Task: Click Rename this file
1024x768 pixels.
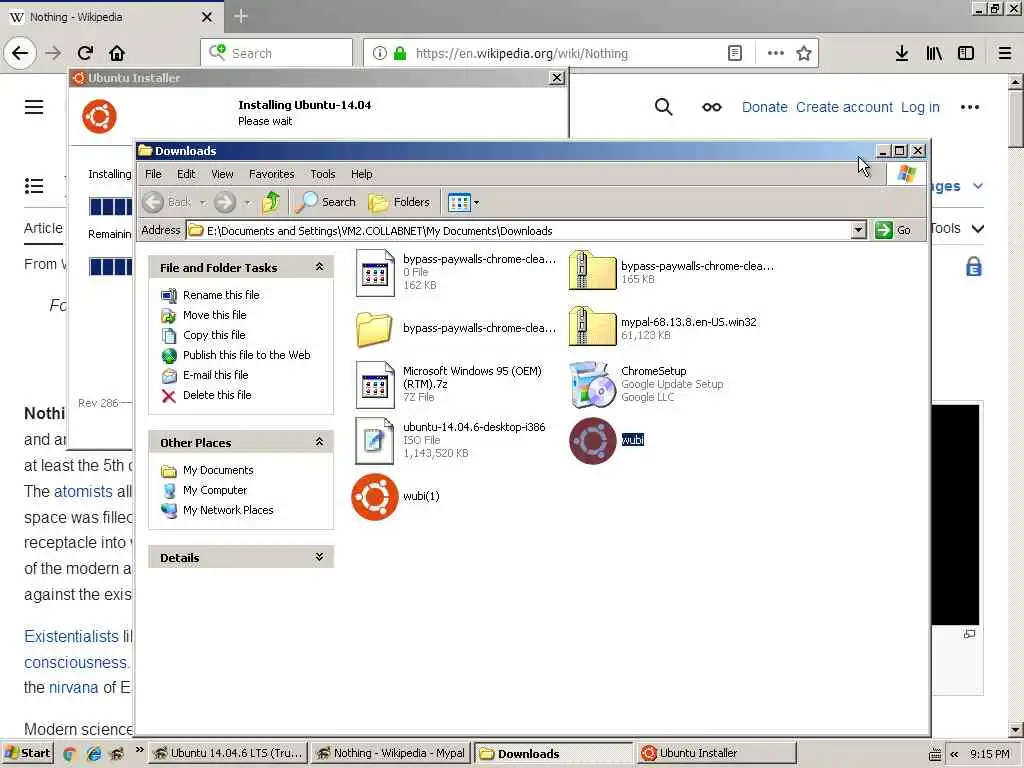Action: pyautogui.click(x=221, y=295)
